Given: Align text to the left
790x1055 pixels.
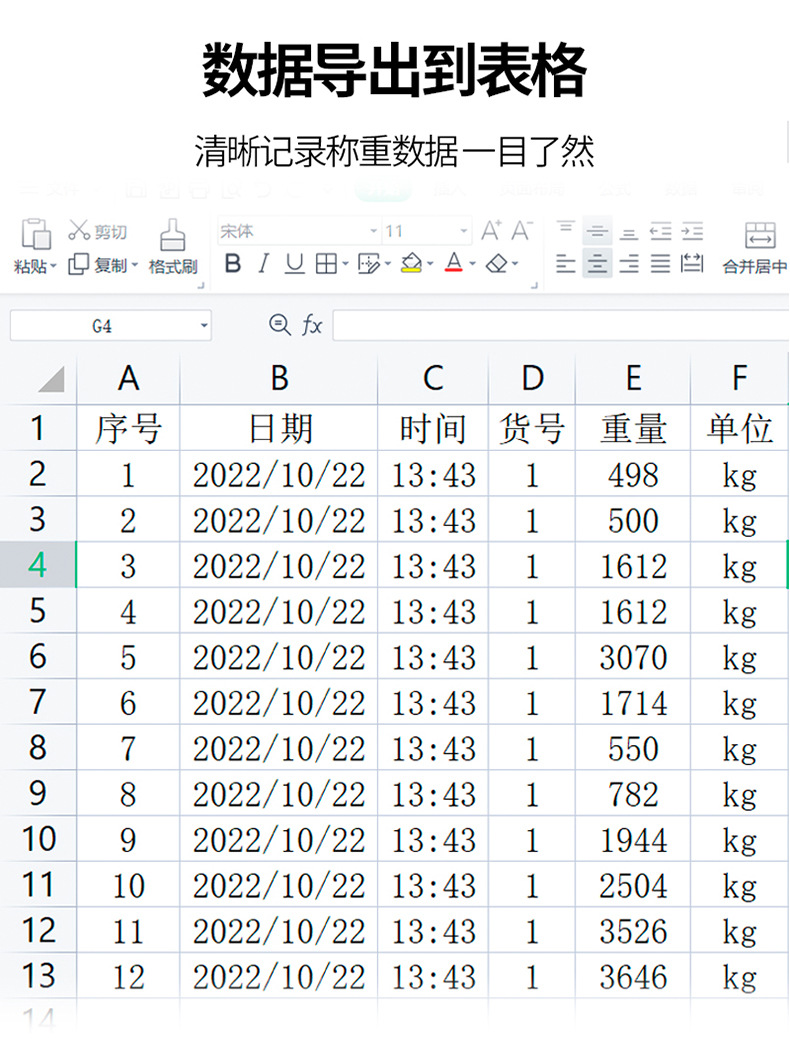Looking at the screenshot, I should click(566, 264).
